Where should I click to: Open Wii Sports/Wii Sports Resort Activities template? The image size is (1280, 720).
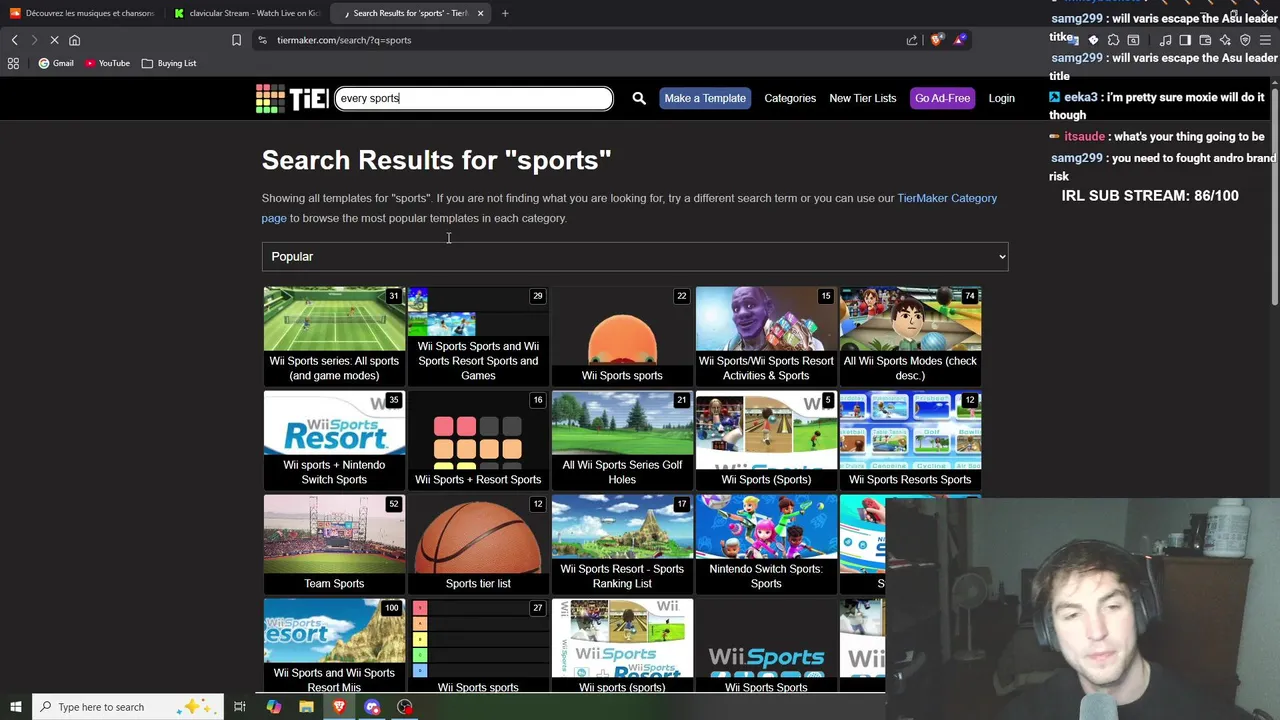click(x=766, y=336)
